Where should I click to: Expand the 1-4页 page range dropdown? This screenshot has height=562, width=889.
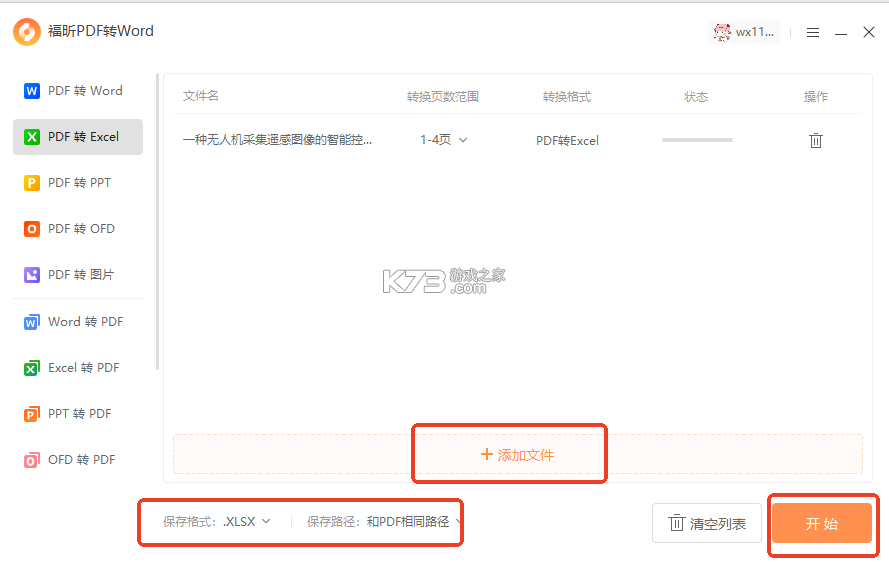tap(443, 140)
